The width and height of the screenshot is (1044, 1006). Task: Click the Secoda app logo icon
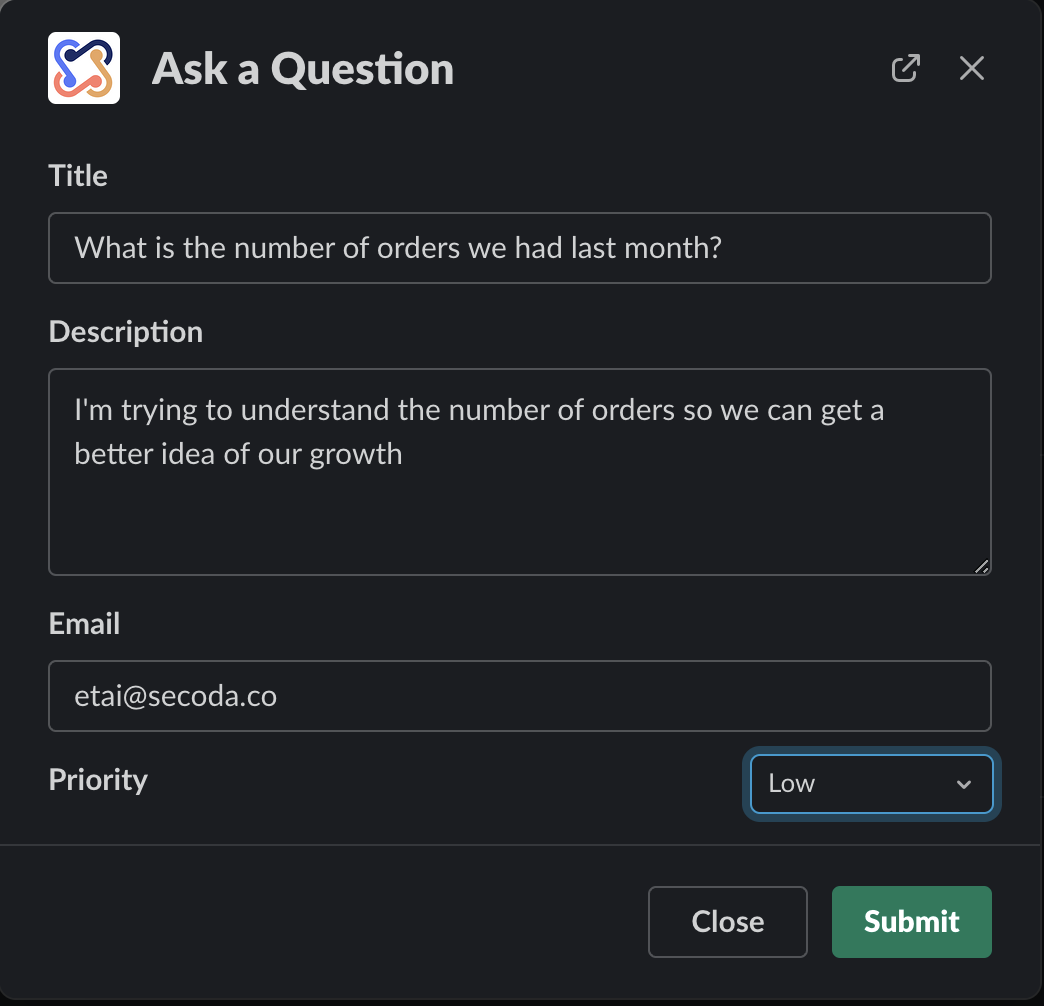pos(84,68)
